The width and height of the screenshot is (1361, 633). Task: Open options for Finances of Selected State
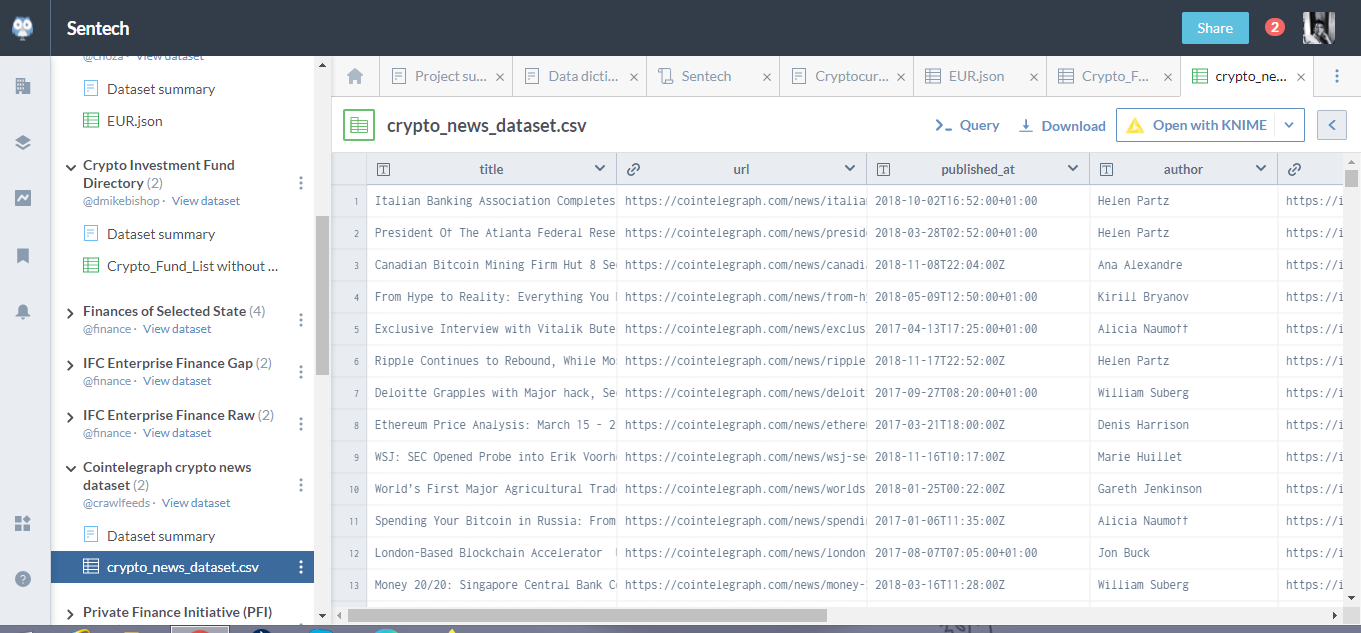pyautogui.click(x=301, y=320)
